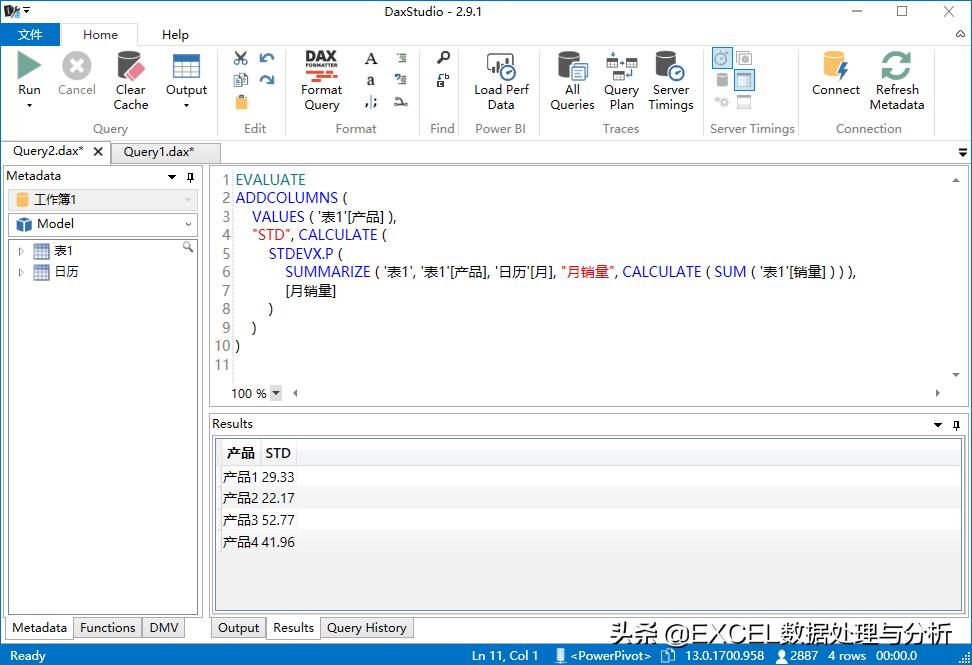Switch to the DMV pane tab
The image size is (972, 665).
pyautogui.click(x=164, y=628)
